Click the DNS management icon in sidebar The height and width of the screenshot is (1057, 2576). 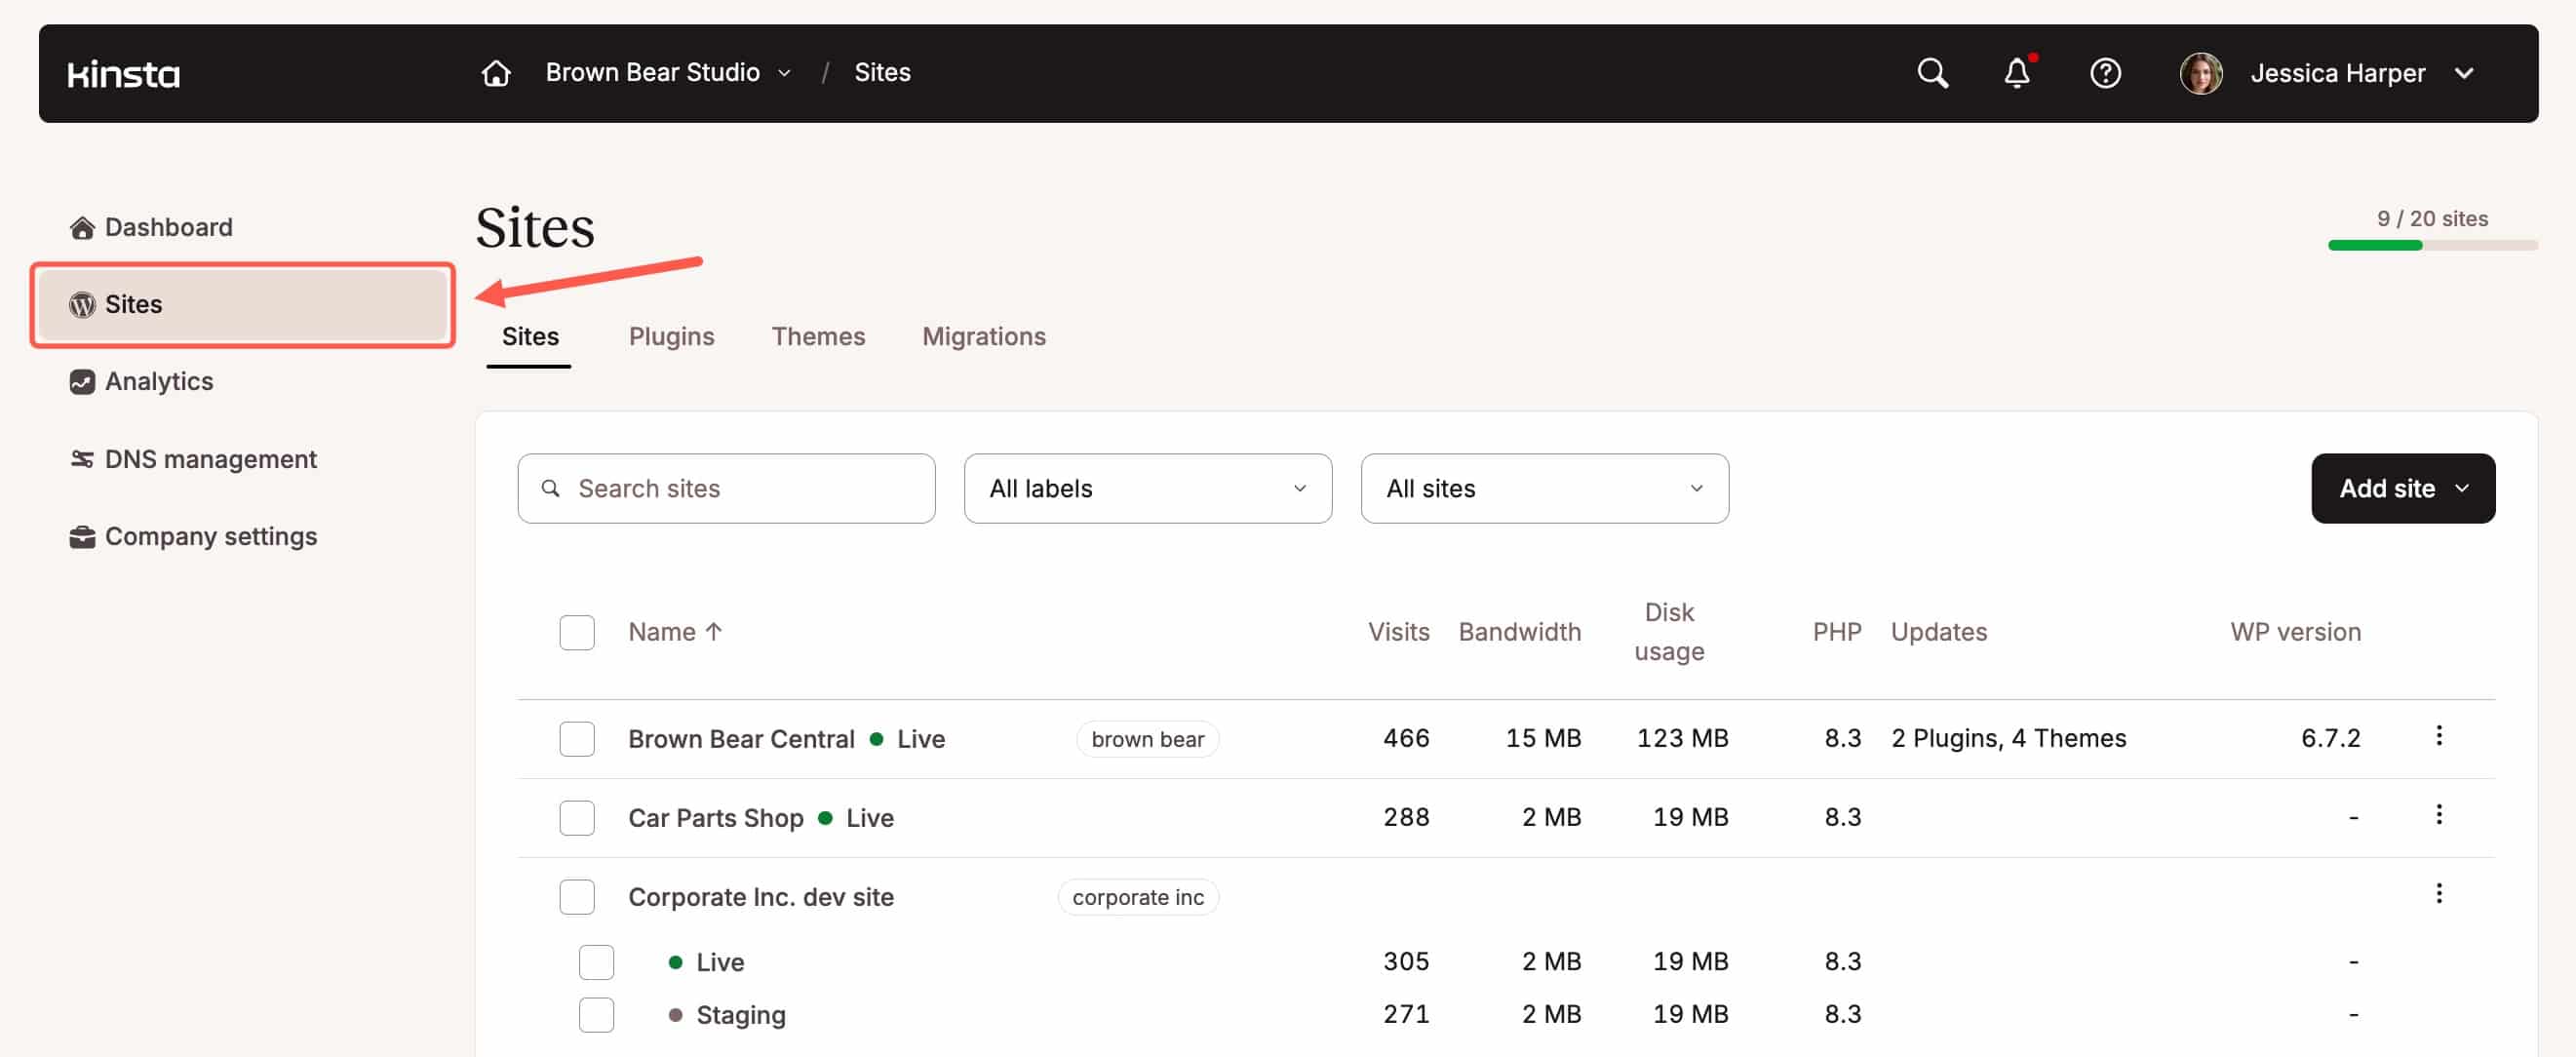pos(82,459)
